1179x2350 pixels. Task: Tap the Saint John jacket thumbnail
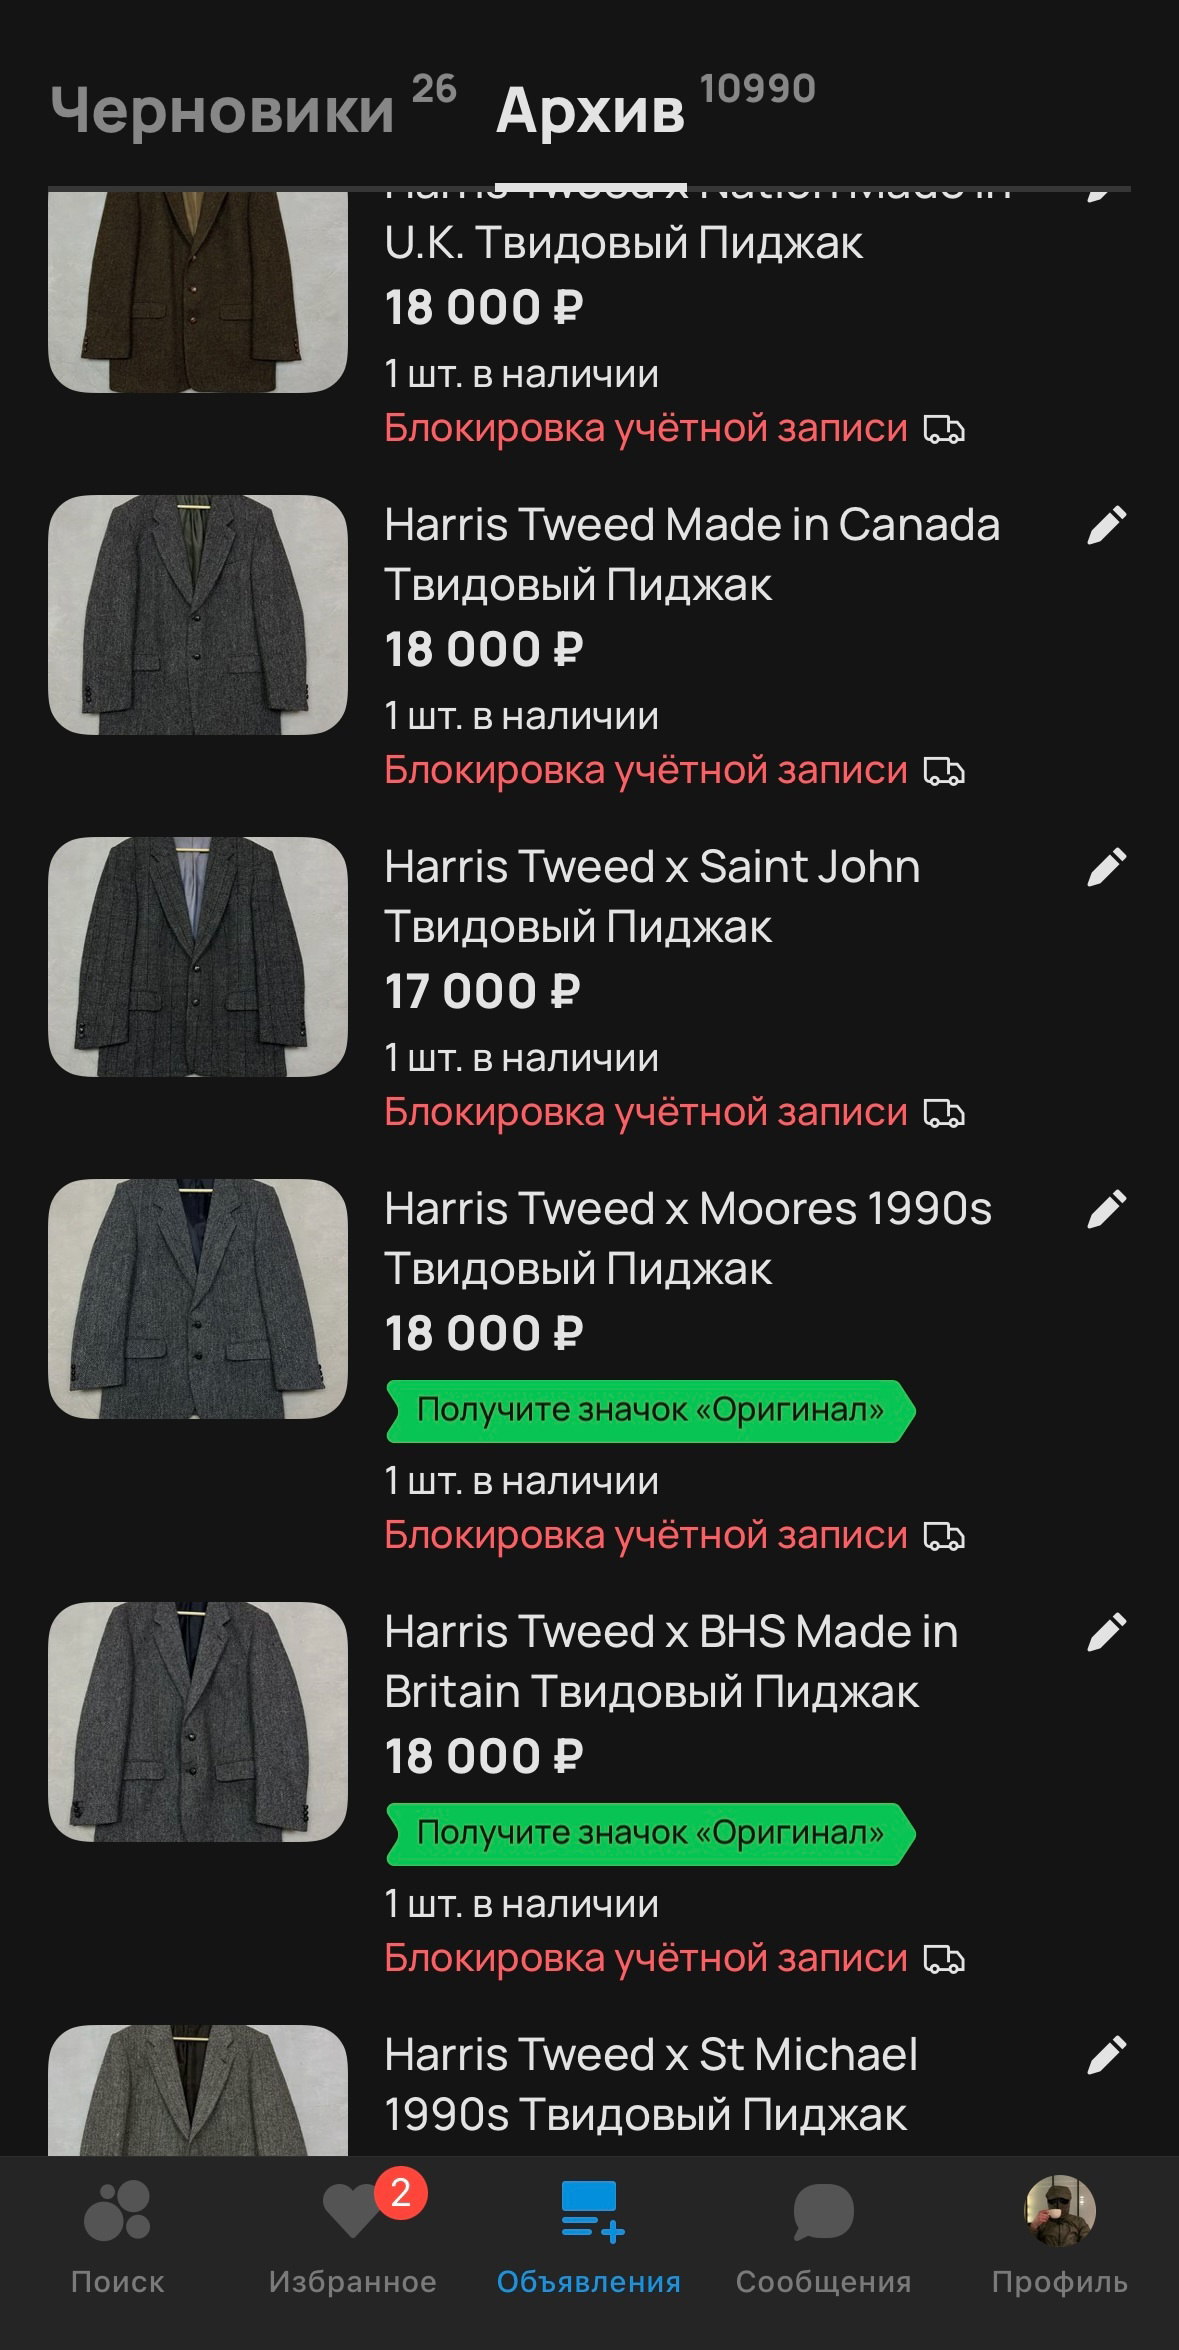click(198, 957)
